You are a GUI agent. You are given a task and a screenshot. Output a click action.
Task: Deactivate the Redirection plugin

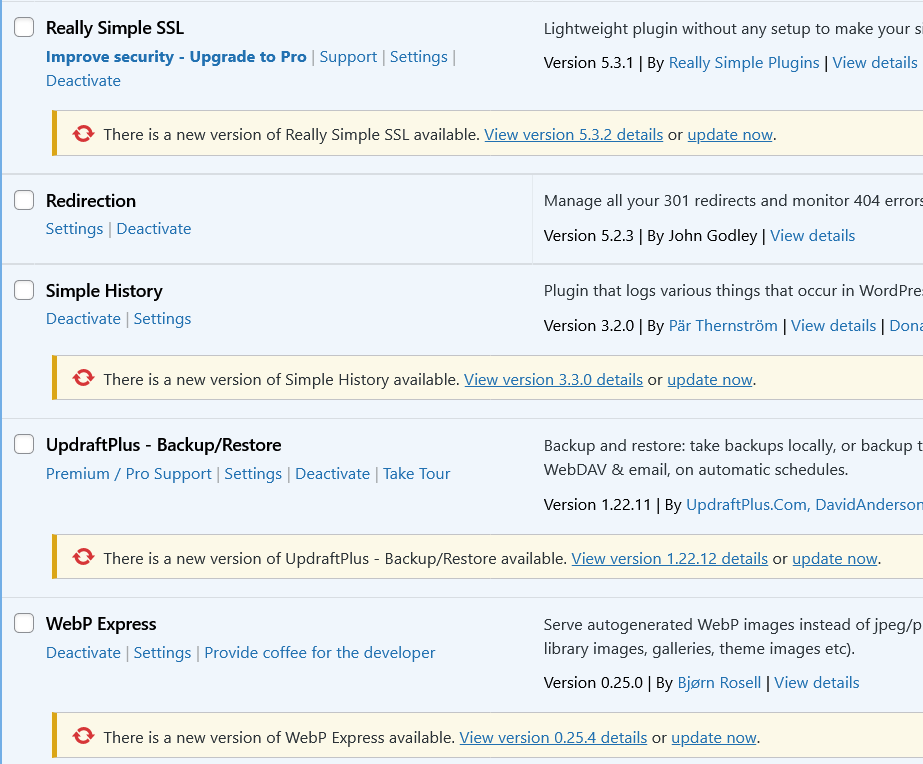[x=154, y=228]
